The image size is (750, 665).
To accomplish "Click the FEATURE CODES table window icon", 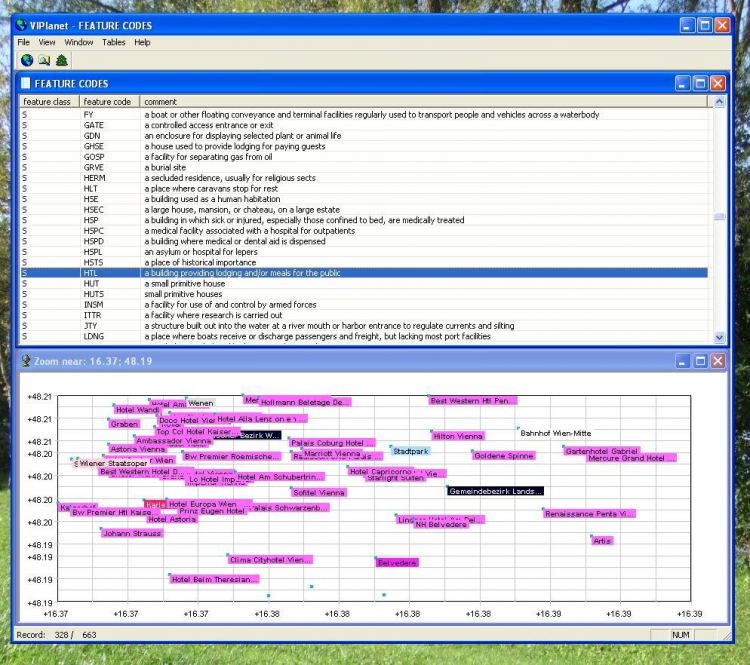I will (25, 83).
